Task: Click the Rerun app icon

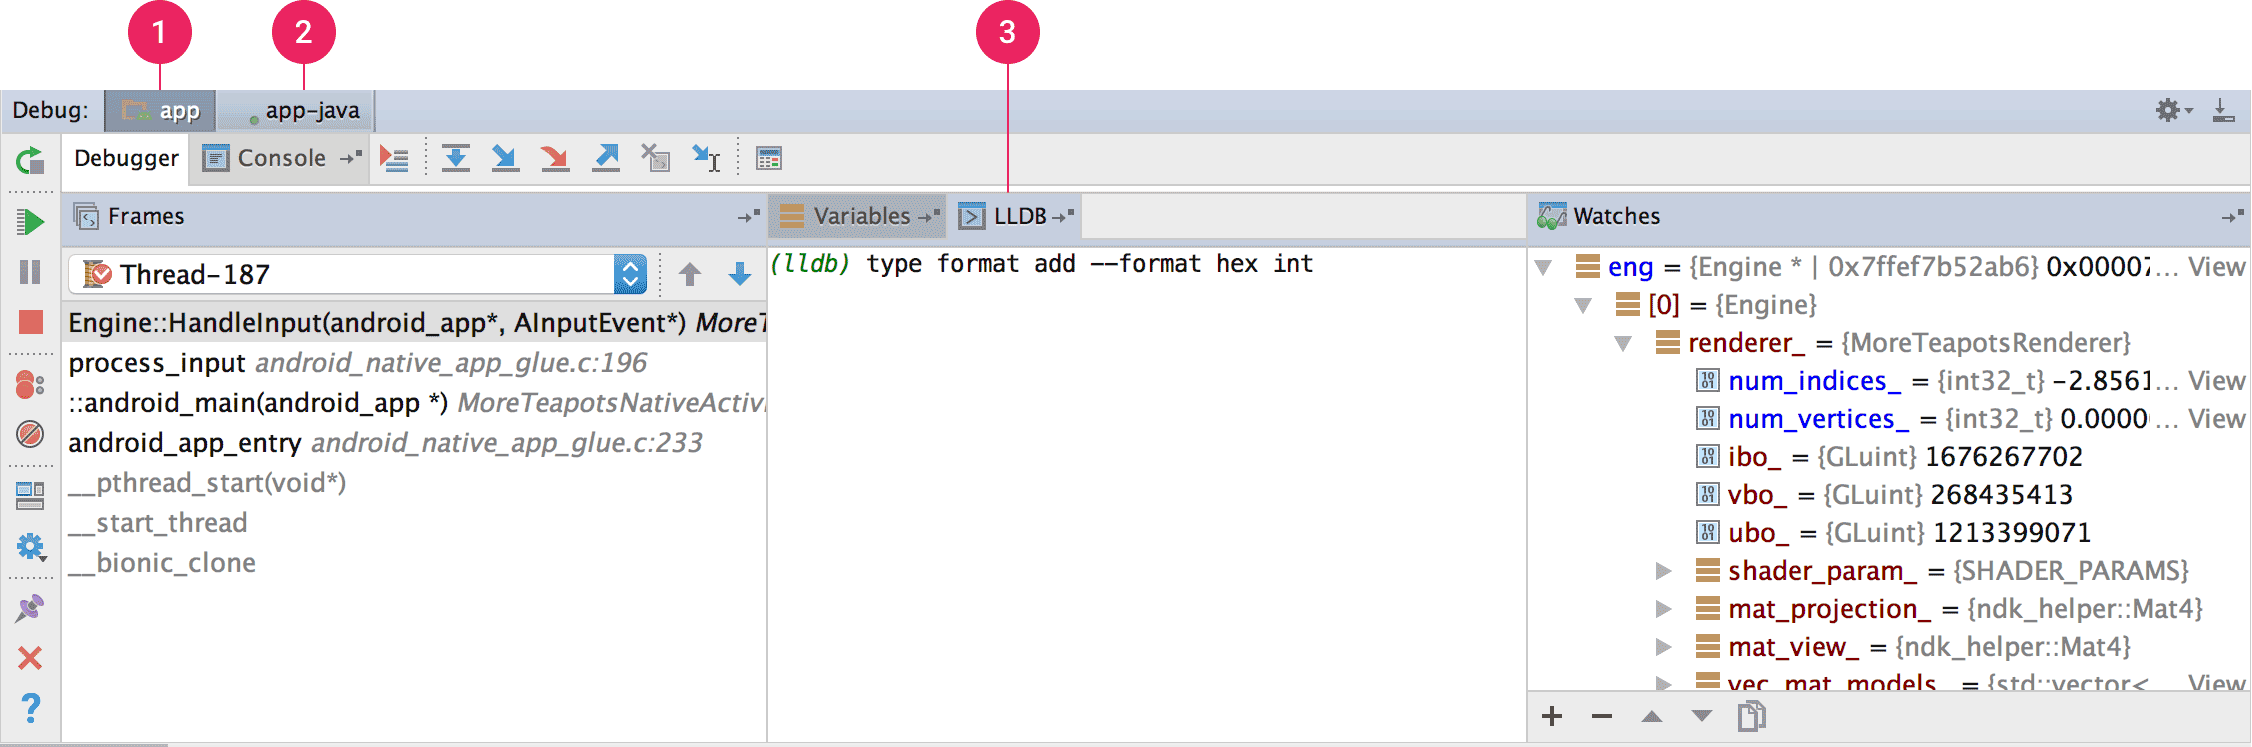Action: click(x=30, y=160)
